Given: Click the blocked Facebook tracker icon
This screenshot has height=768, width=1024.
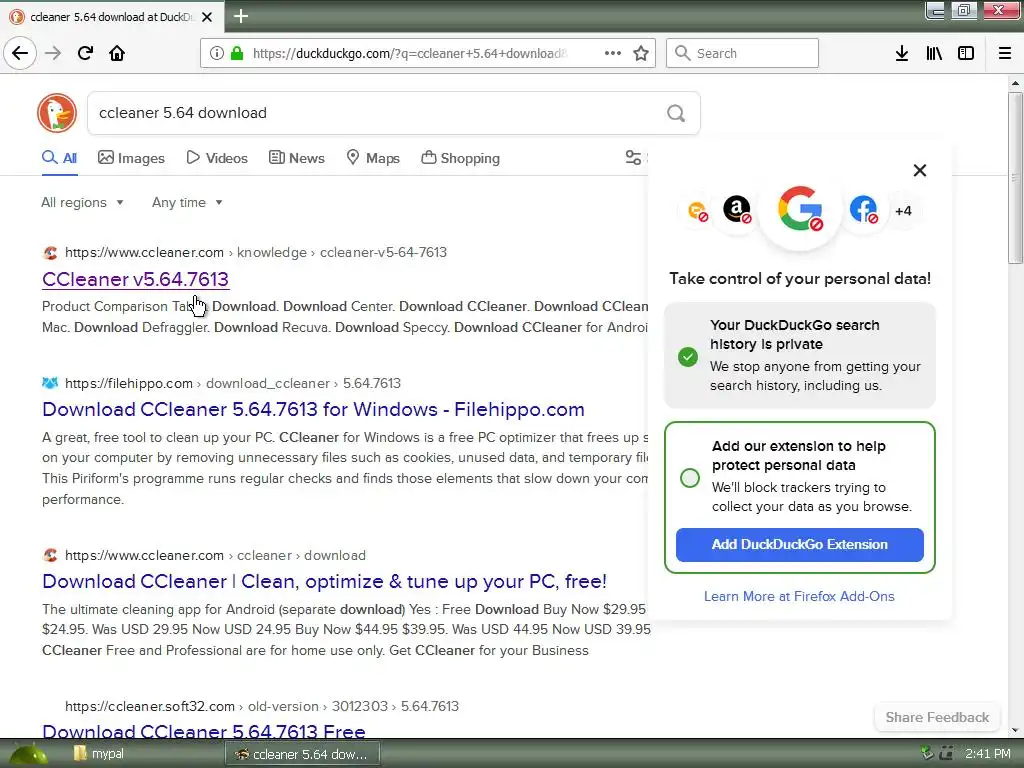Looking at the screenshot, I should pyautogui.click(x=863, y=210).
